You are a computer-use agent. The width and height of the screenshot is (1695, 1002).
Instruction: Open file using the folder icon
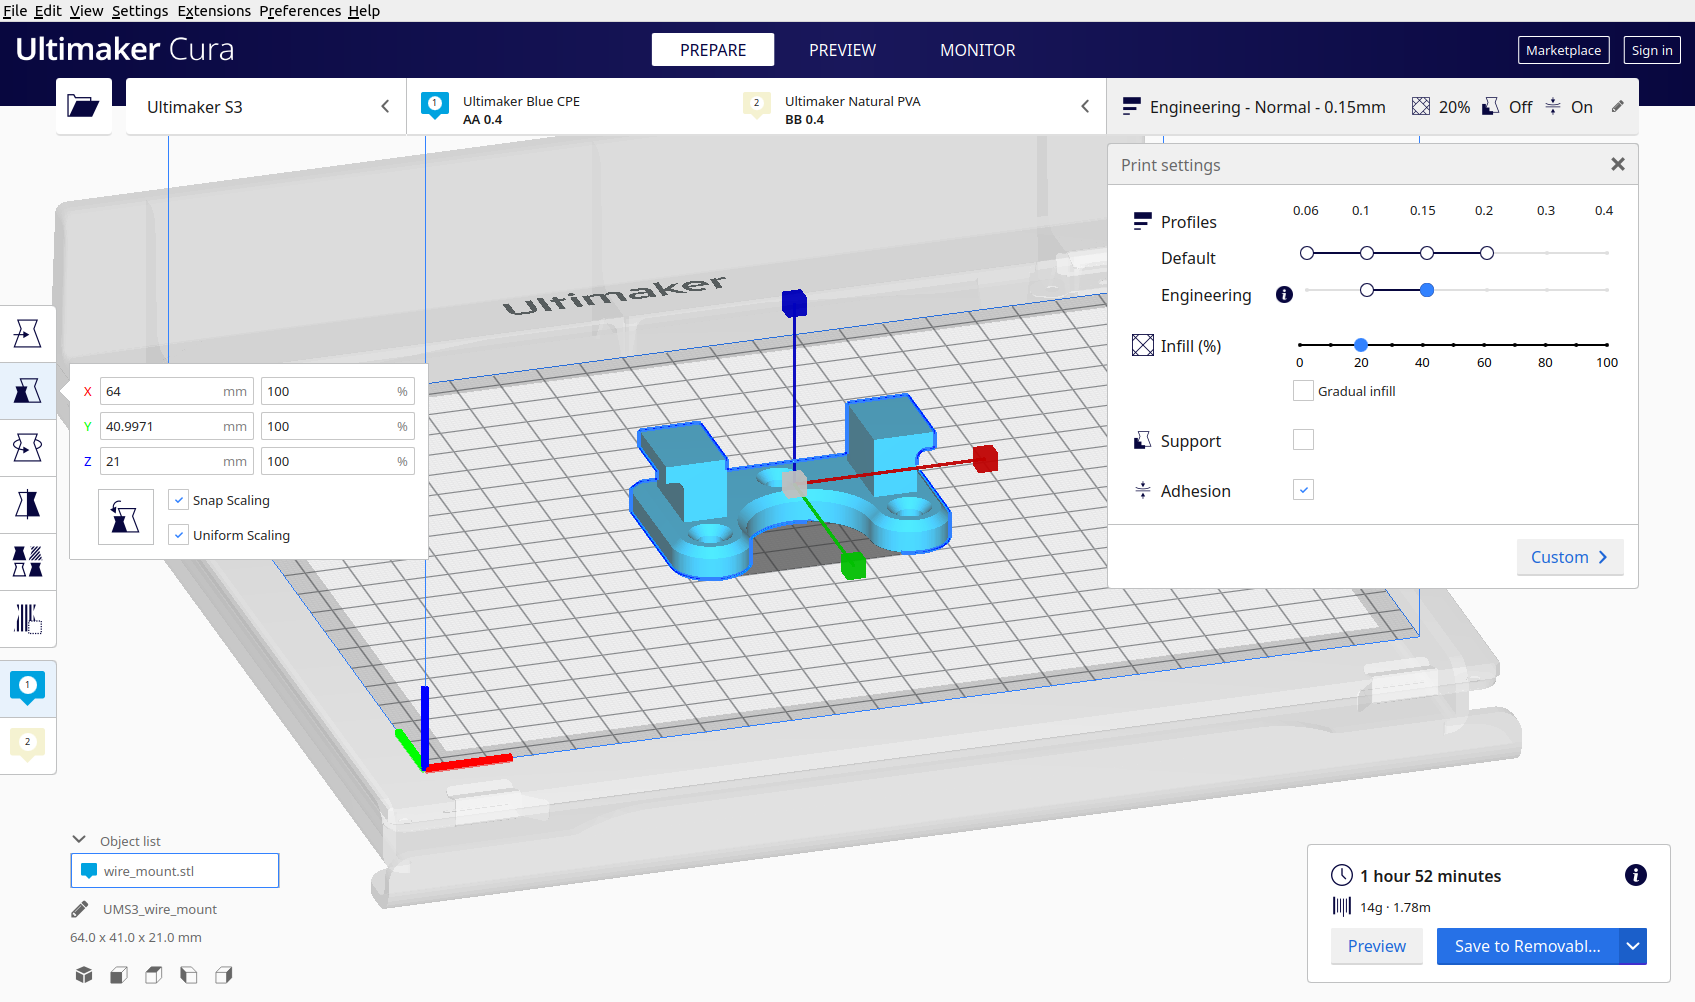coord(83,106)
